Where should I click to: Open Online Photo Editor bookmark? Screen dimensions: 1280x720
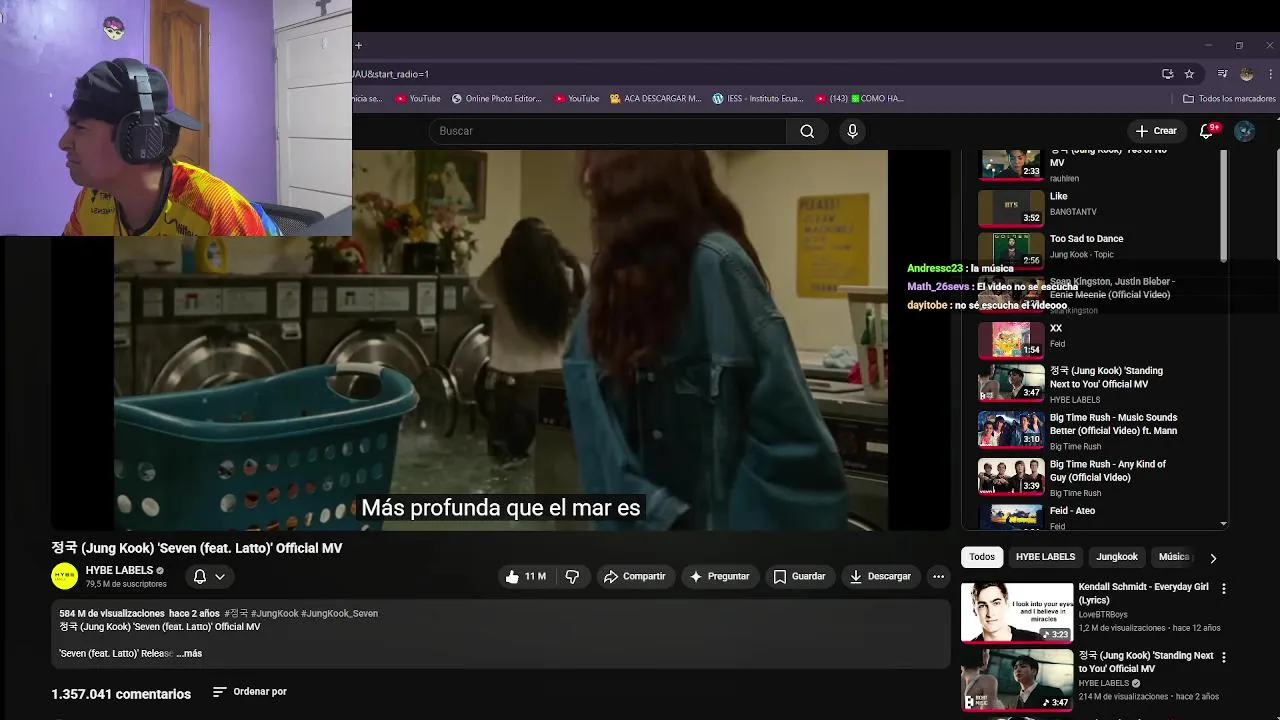point(497,99)
